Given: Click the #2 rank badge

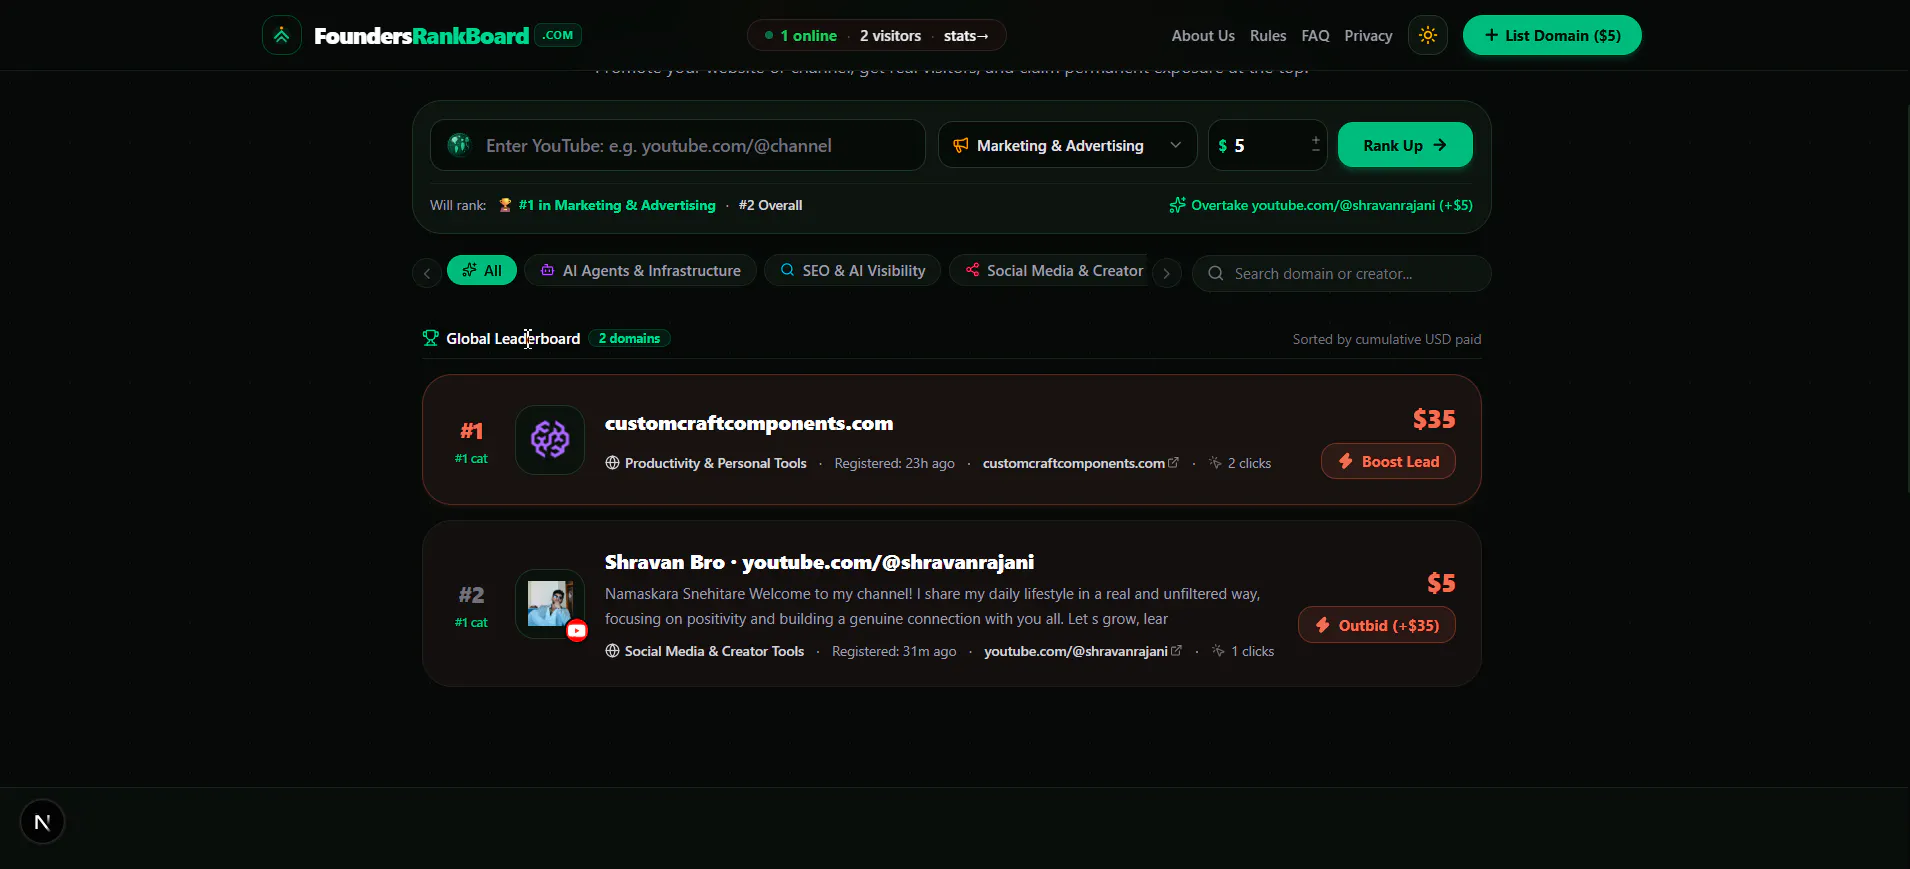Looking at the screenshot, I should (471, 595).
